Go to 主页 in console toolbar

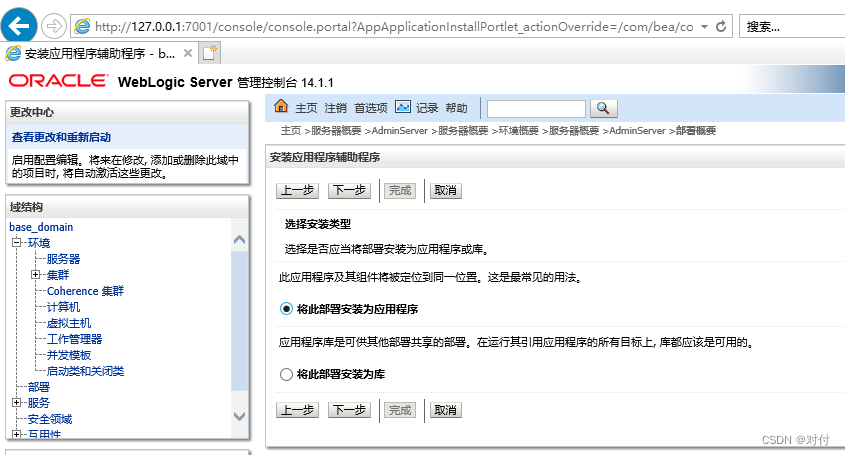pos(306,108)
